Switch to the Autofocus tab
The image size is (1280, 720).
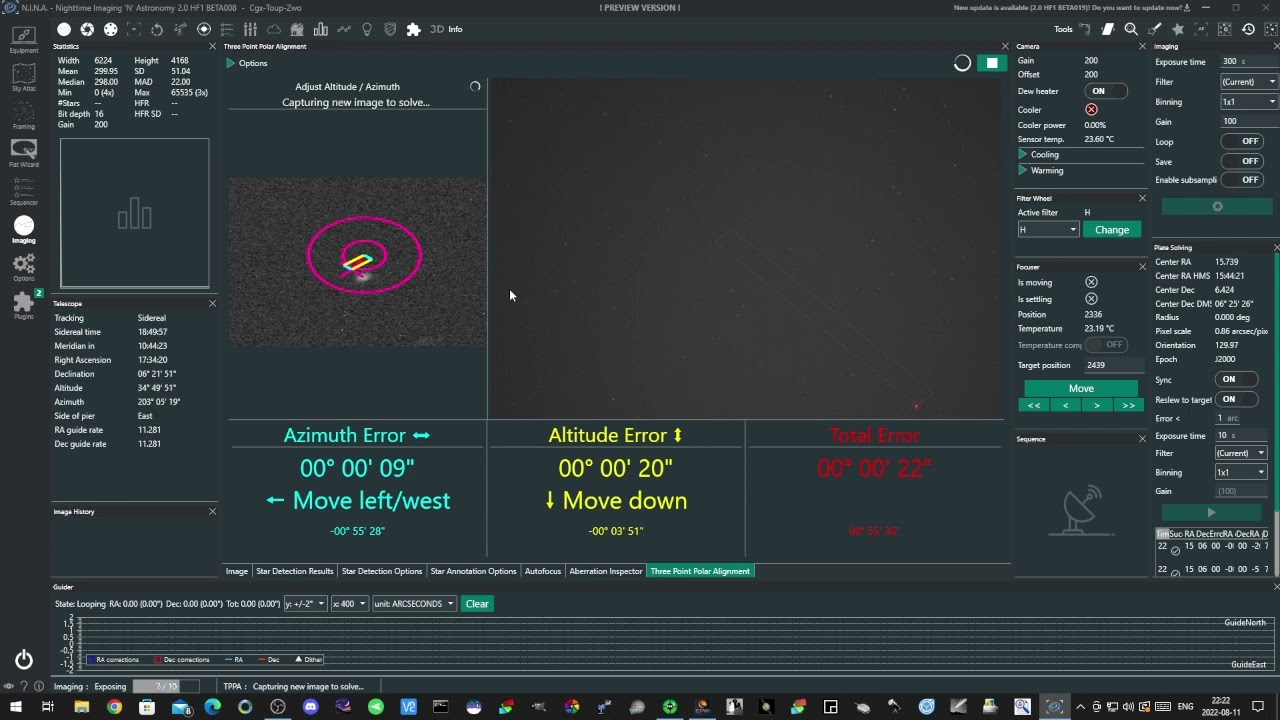click(543, 571)
